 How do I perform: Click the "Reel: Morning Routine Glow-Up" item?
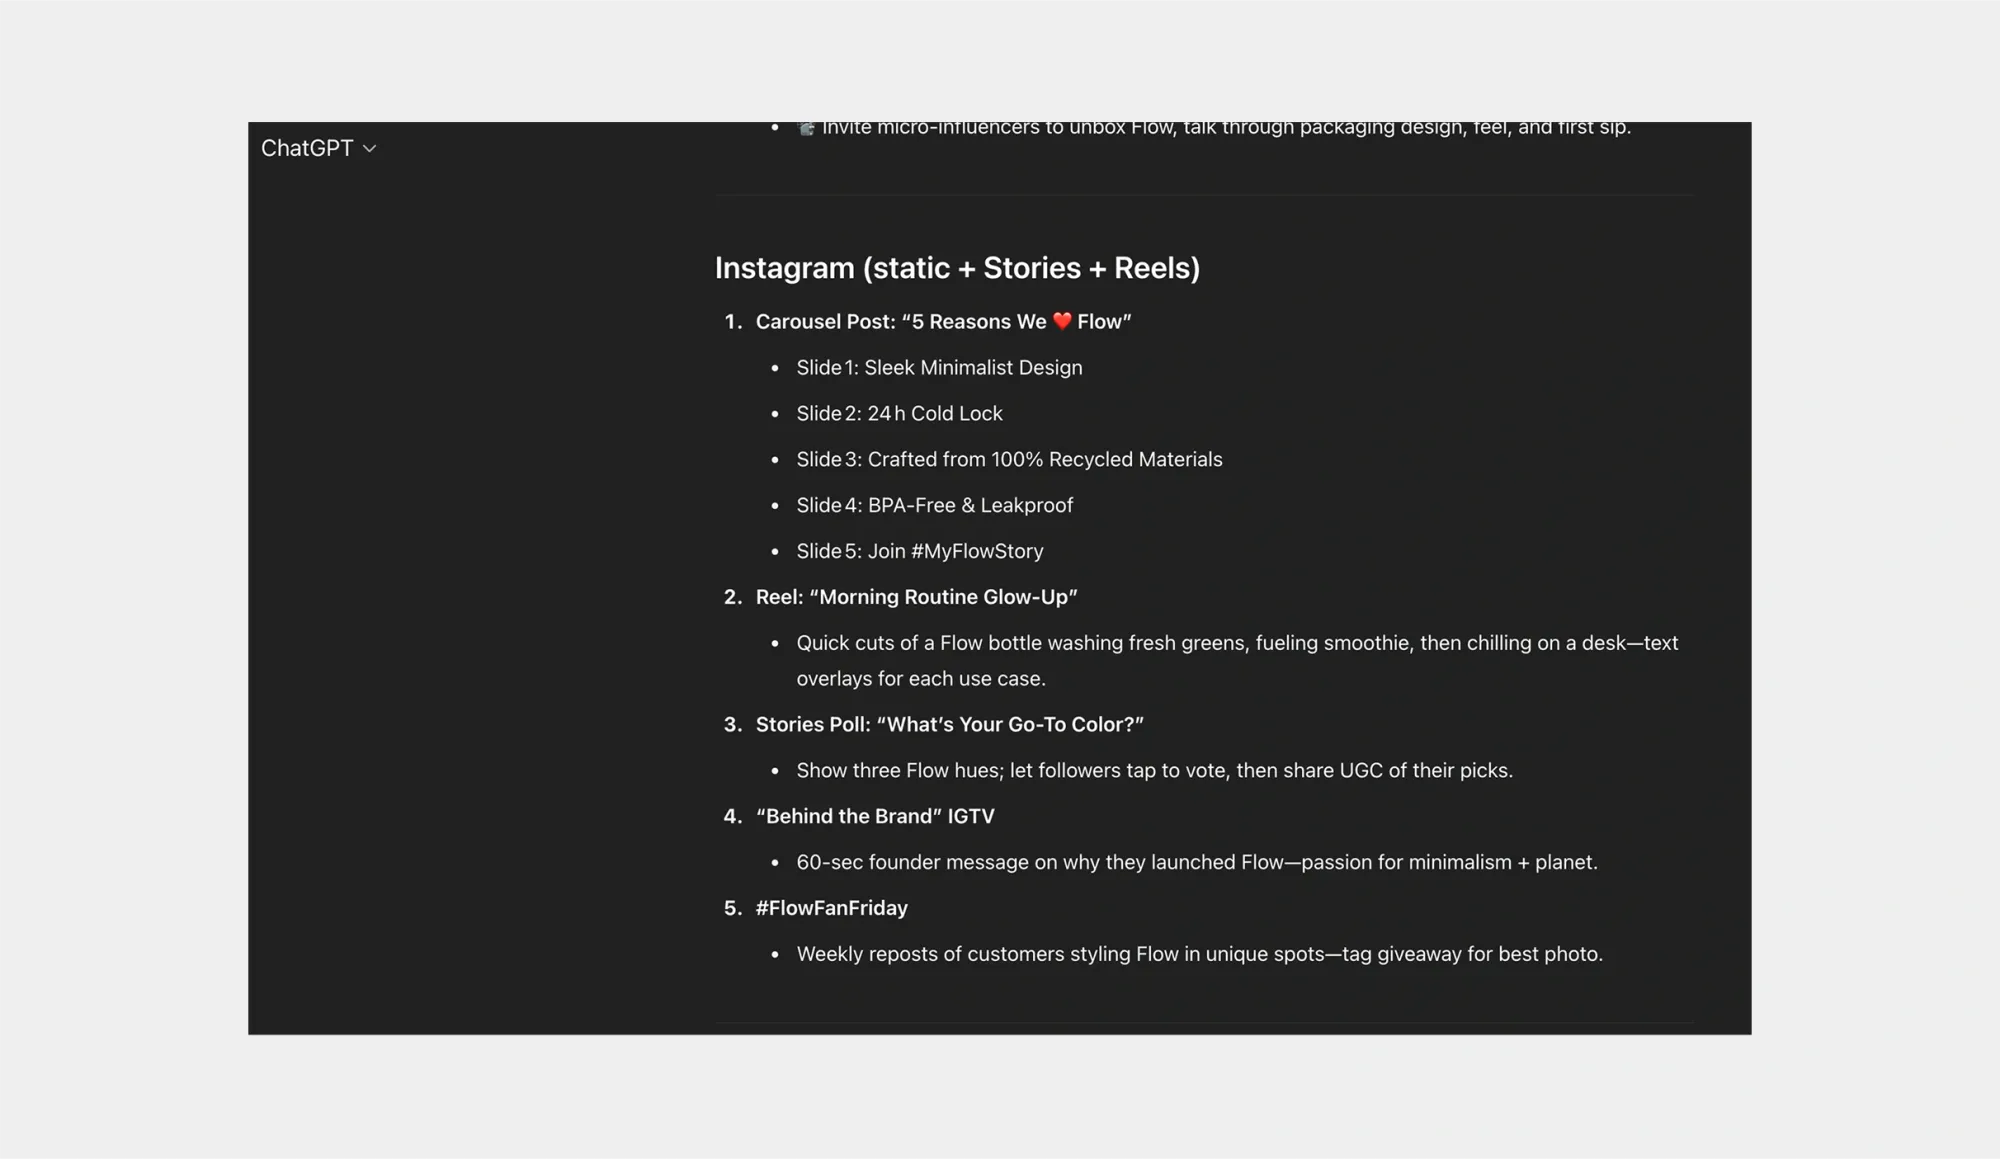(x=916, y=598)
